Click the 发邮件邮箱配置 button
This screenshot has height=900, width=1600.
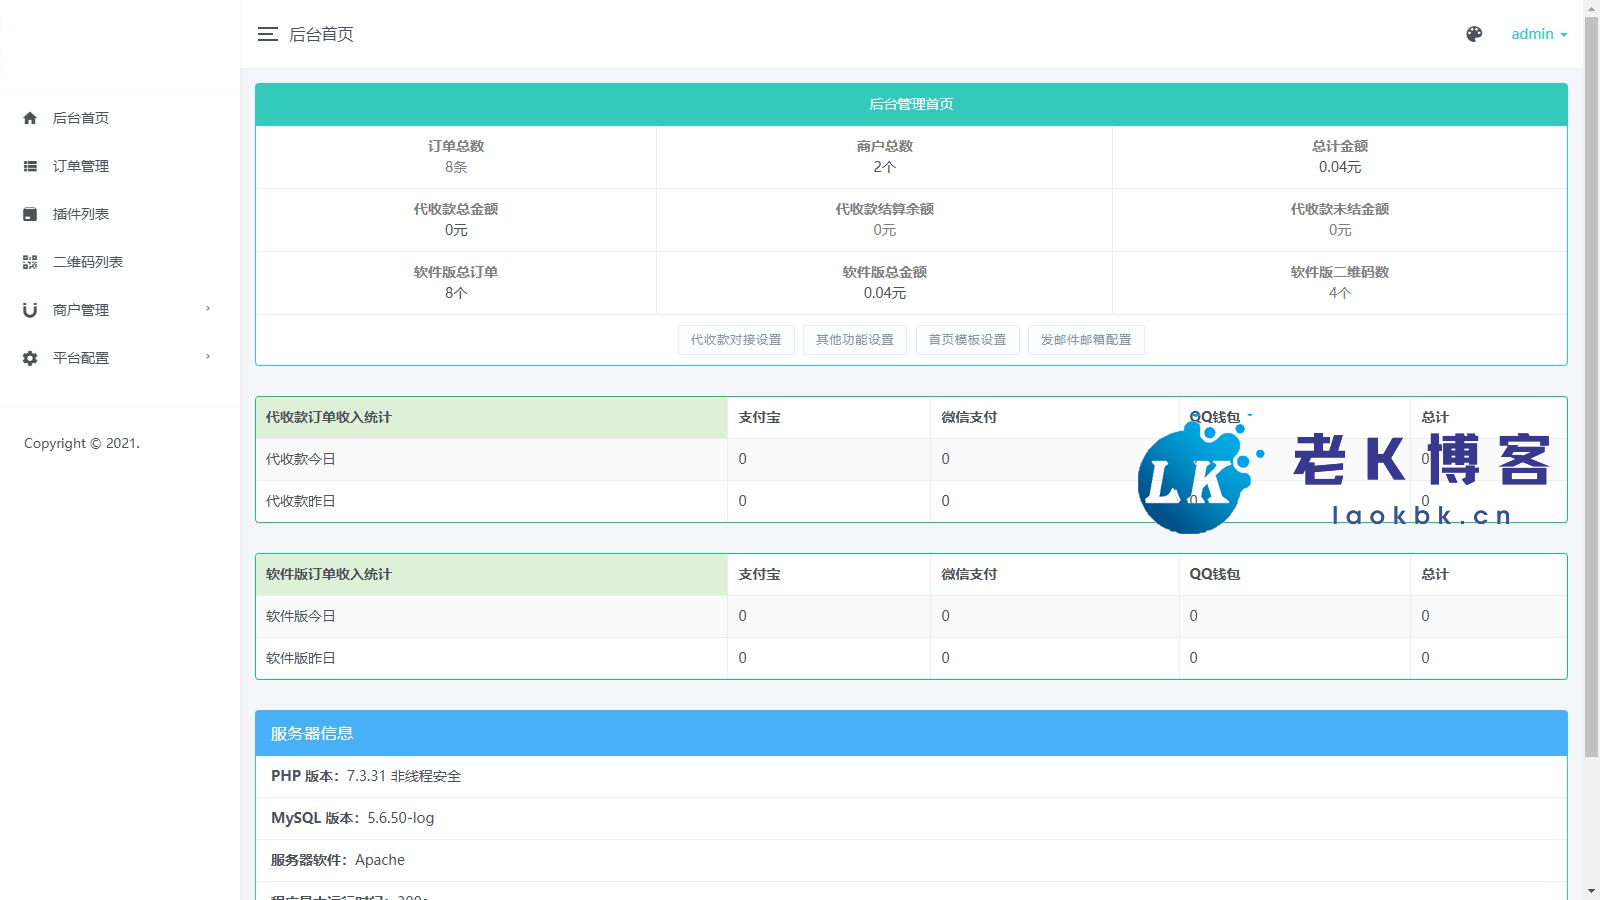[x=1086, y=340]
